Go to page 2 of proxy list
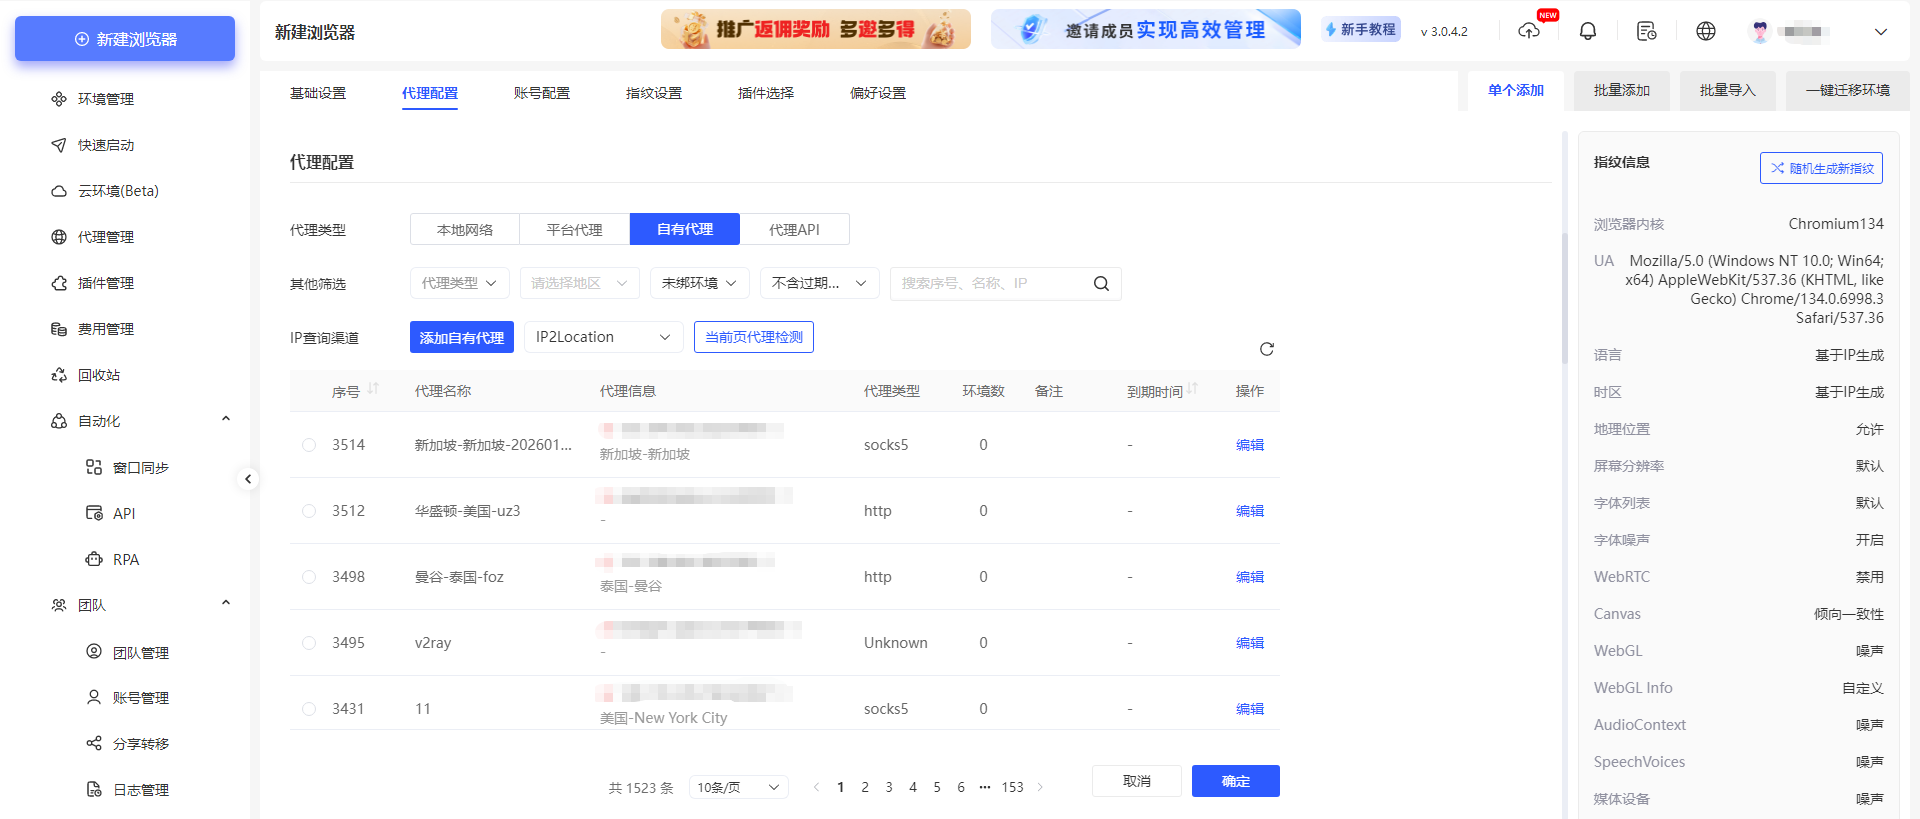The image size is (1920, 819). pos(865,787)
